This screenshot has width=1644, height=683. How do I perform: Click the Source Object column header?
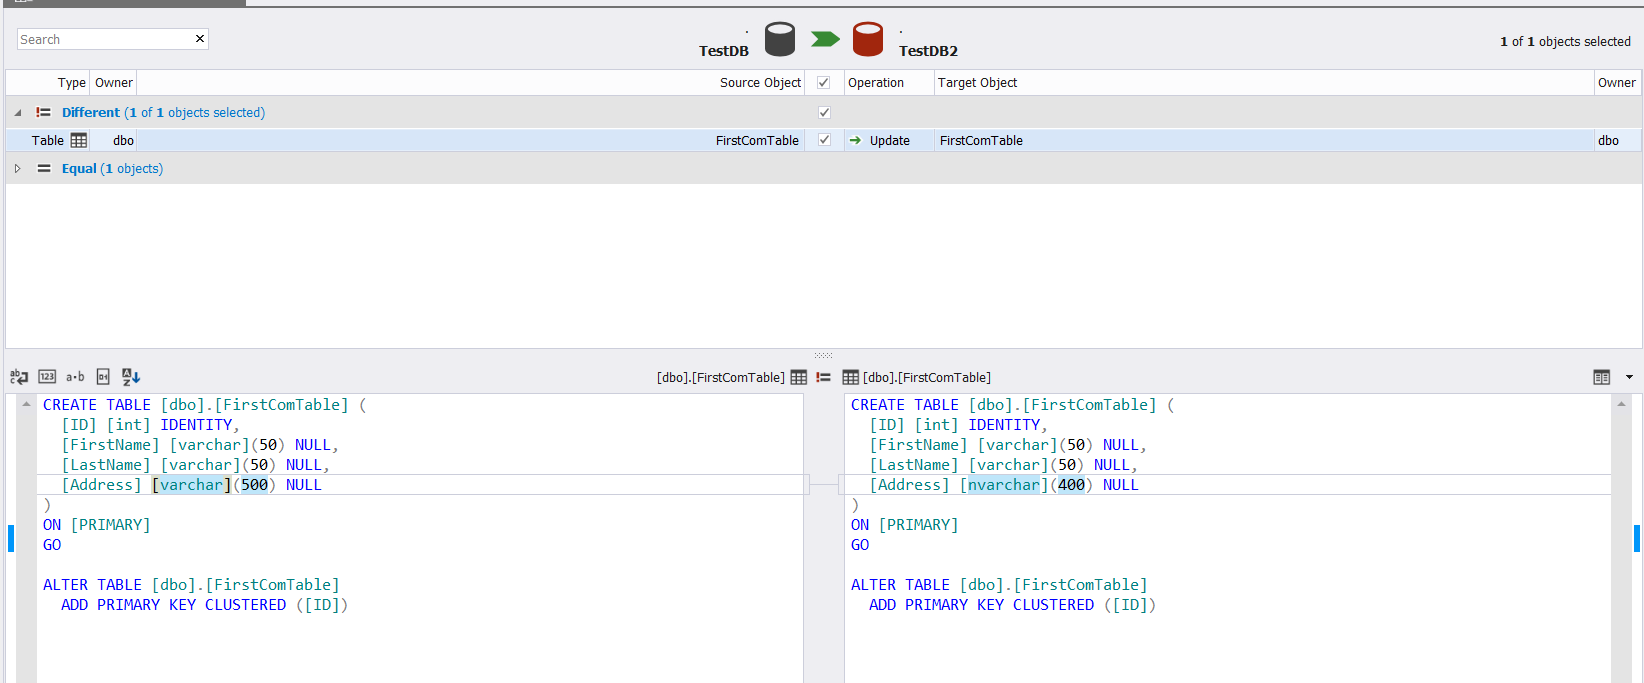click(760, 83)
